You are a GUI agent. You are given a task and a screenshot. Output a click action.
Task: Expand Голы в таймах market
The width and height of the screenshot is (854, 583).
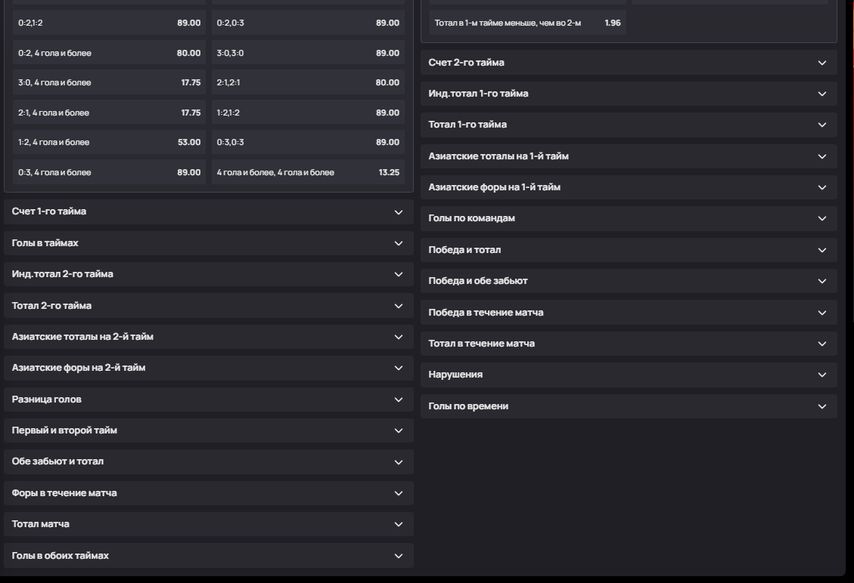point(209,243)
